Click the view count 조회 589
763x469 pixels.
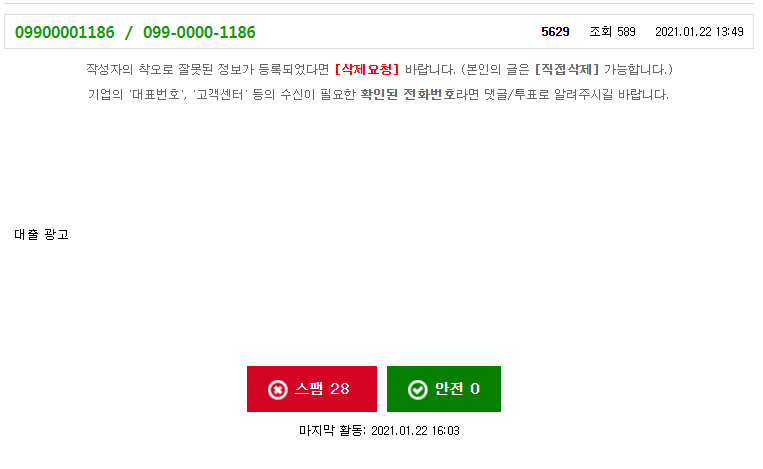click(x=613, y=32)
